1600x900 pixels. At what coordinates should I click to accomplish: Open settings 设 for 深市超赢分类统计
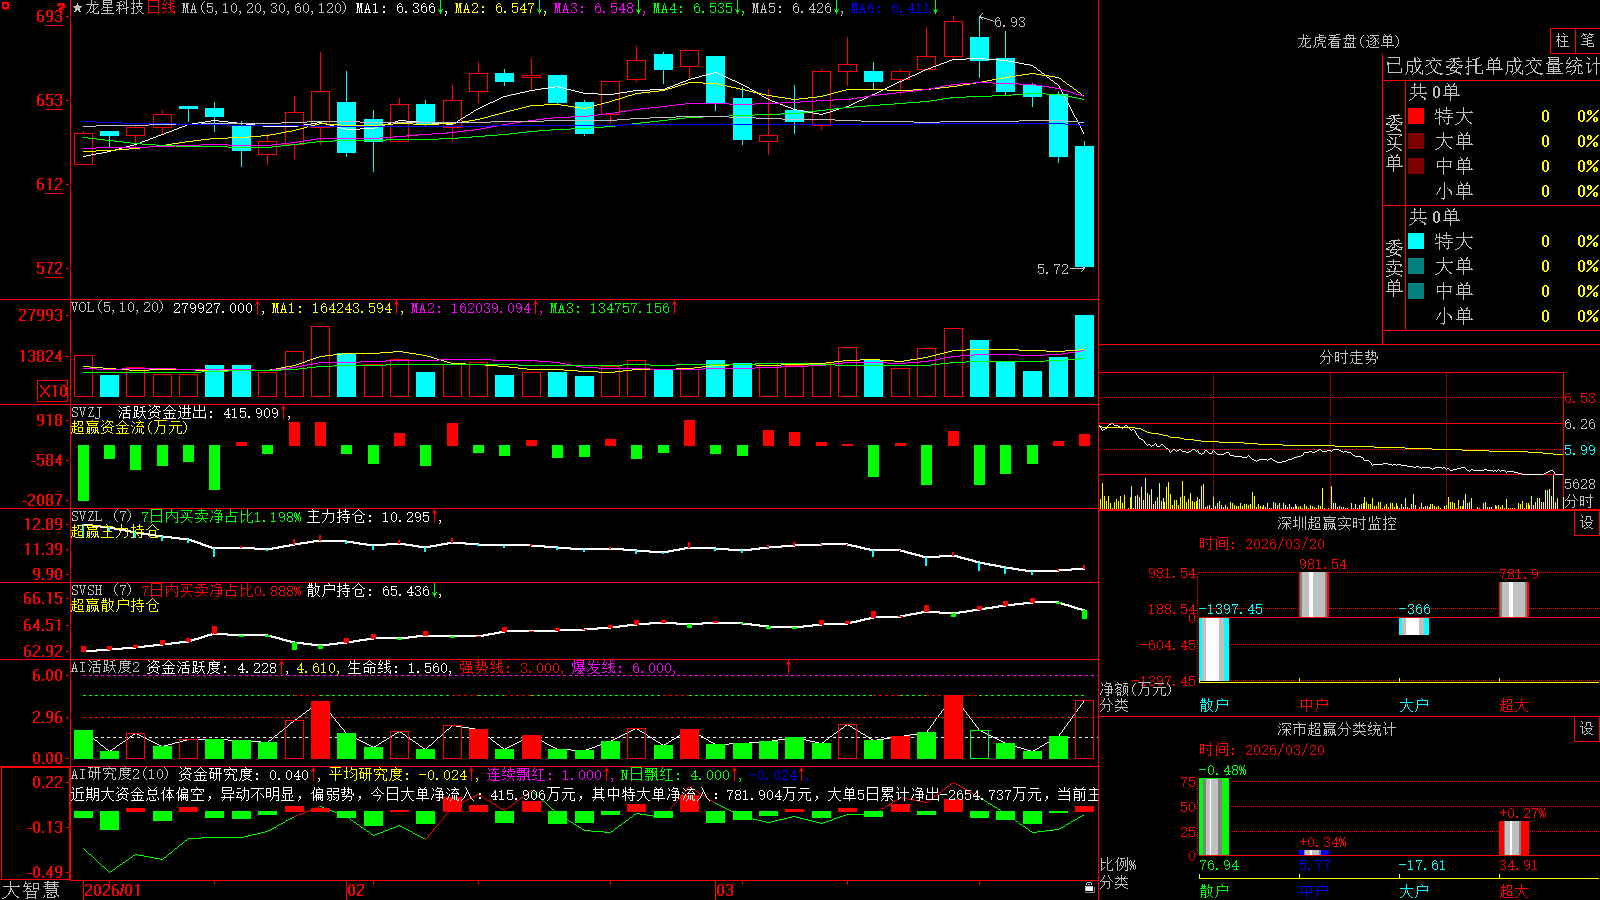pyautogui.click(x=1587, y=729)
